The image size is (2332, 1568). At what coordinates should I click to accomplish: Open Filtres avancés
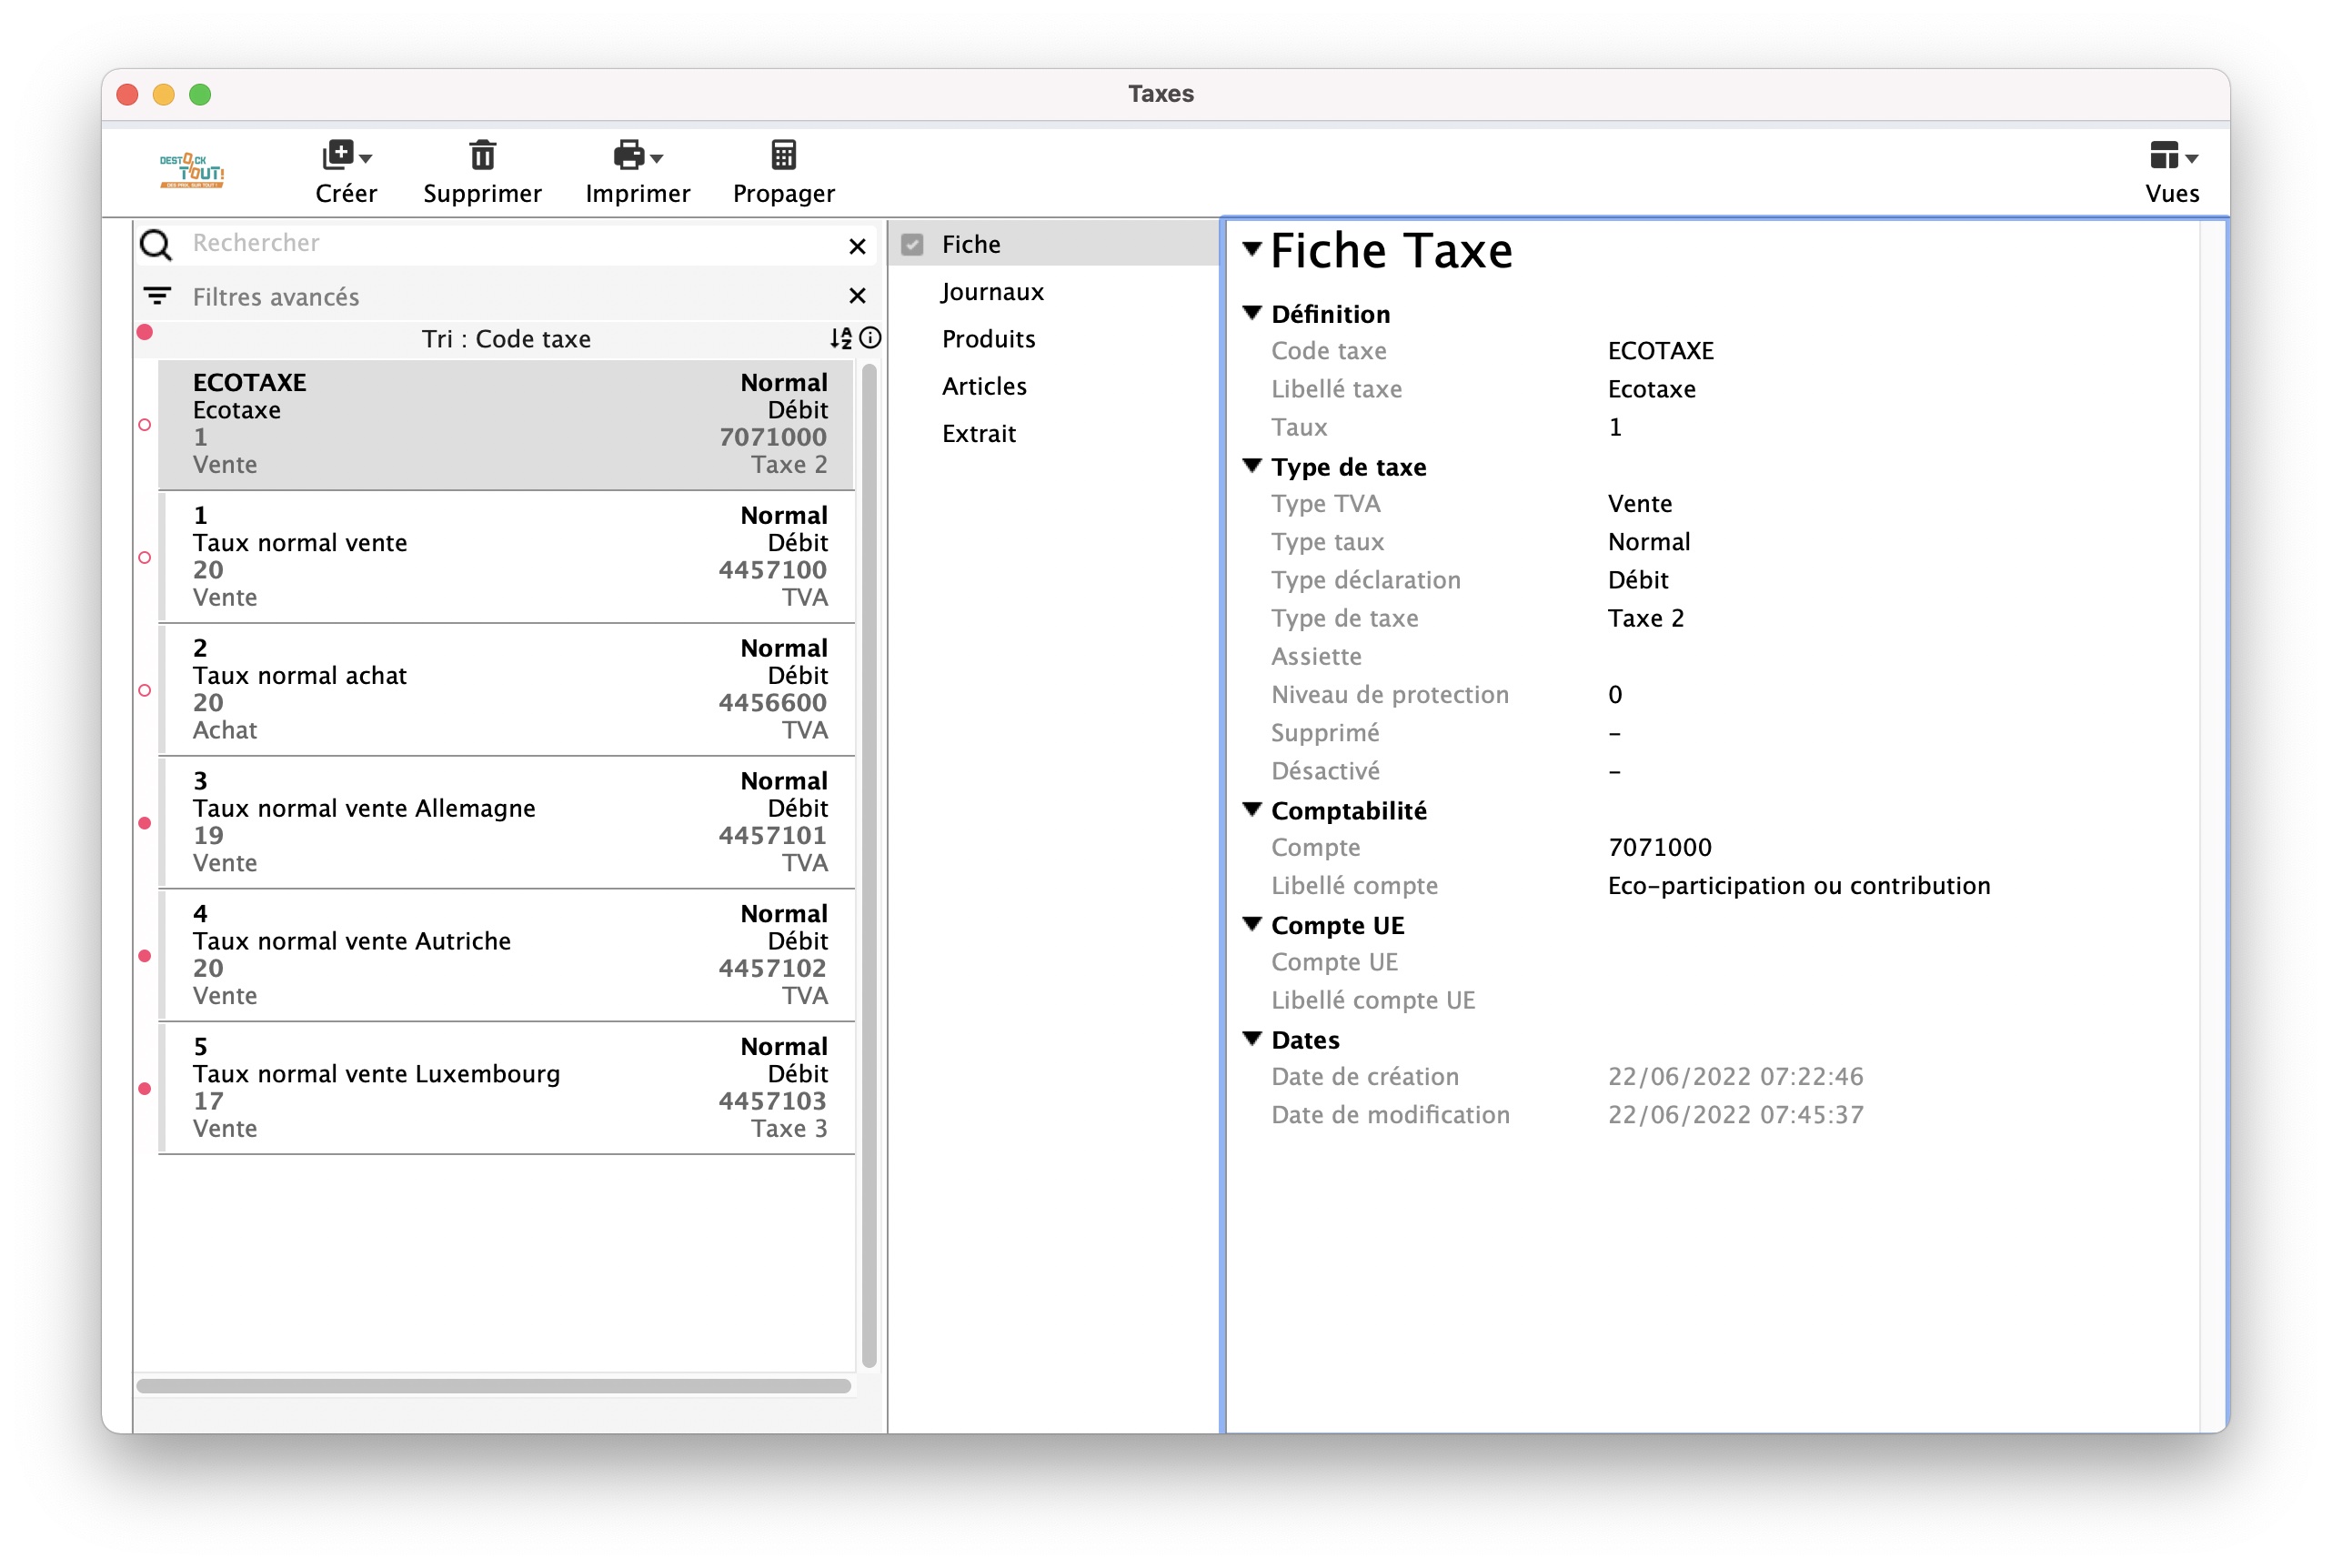coord(276,297)
